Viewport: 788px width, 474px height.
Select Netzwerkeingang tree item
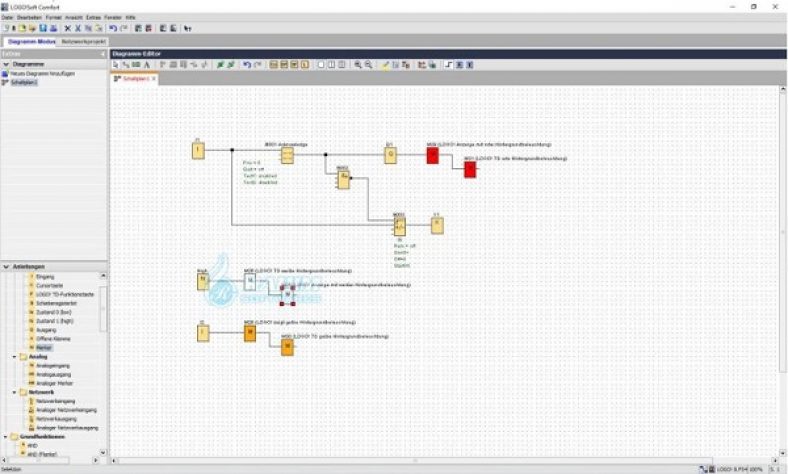click(x=55, y=401)
